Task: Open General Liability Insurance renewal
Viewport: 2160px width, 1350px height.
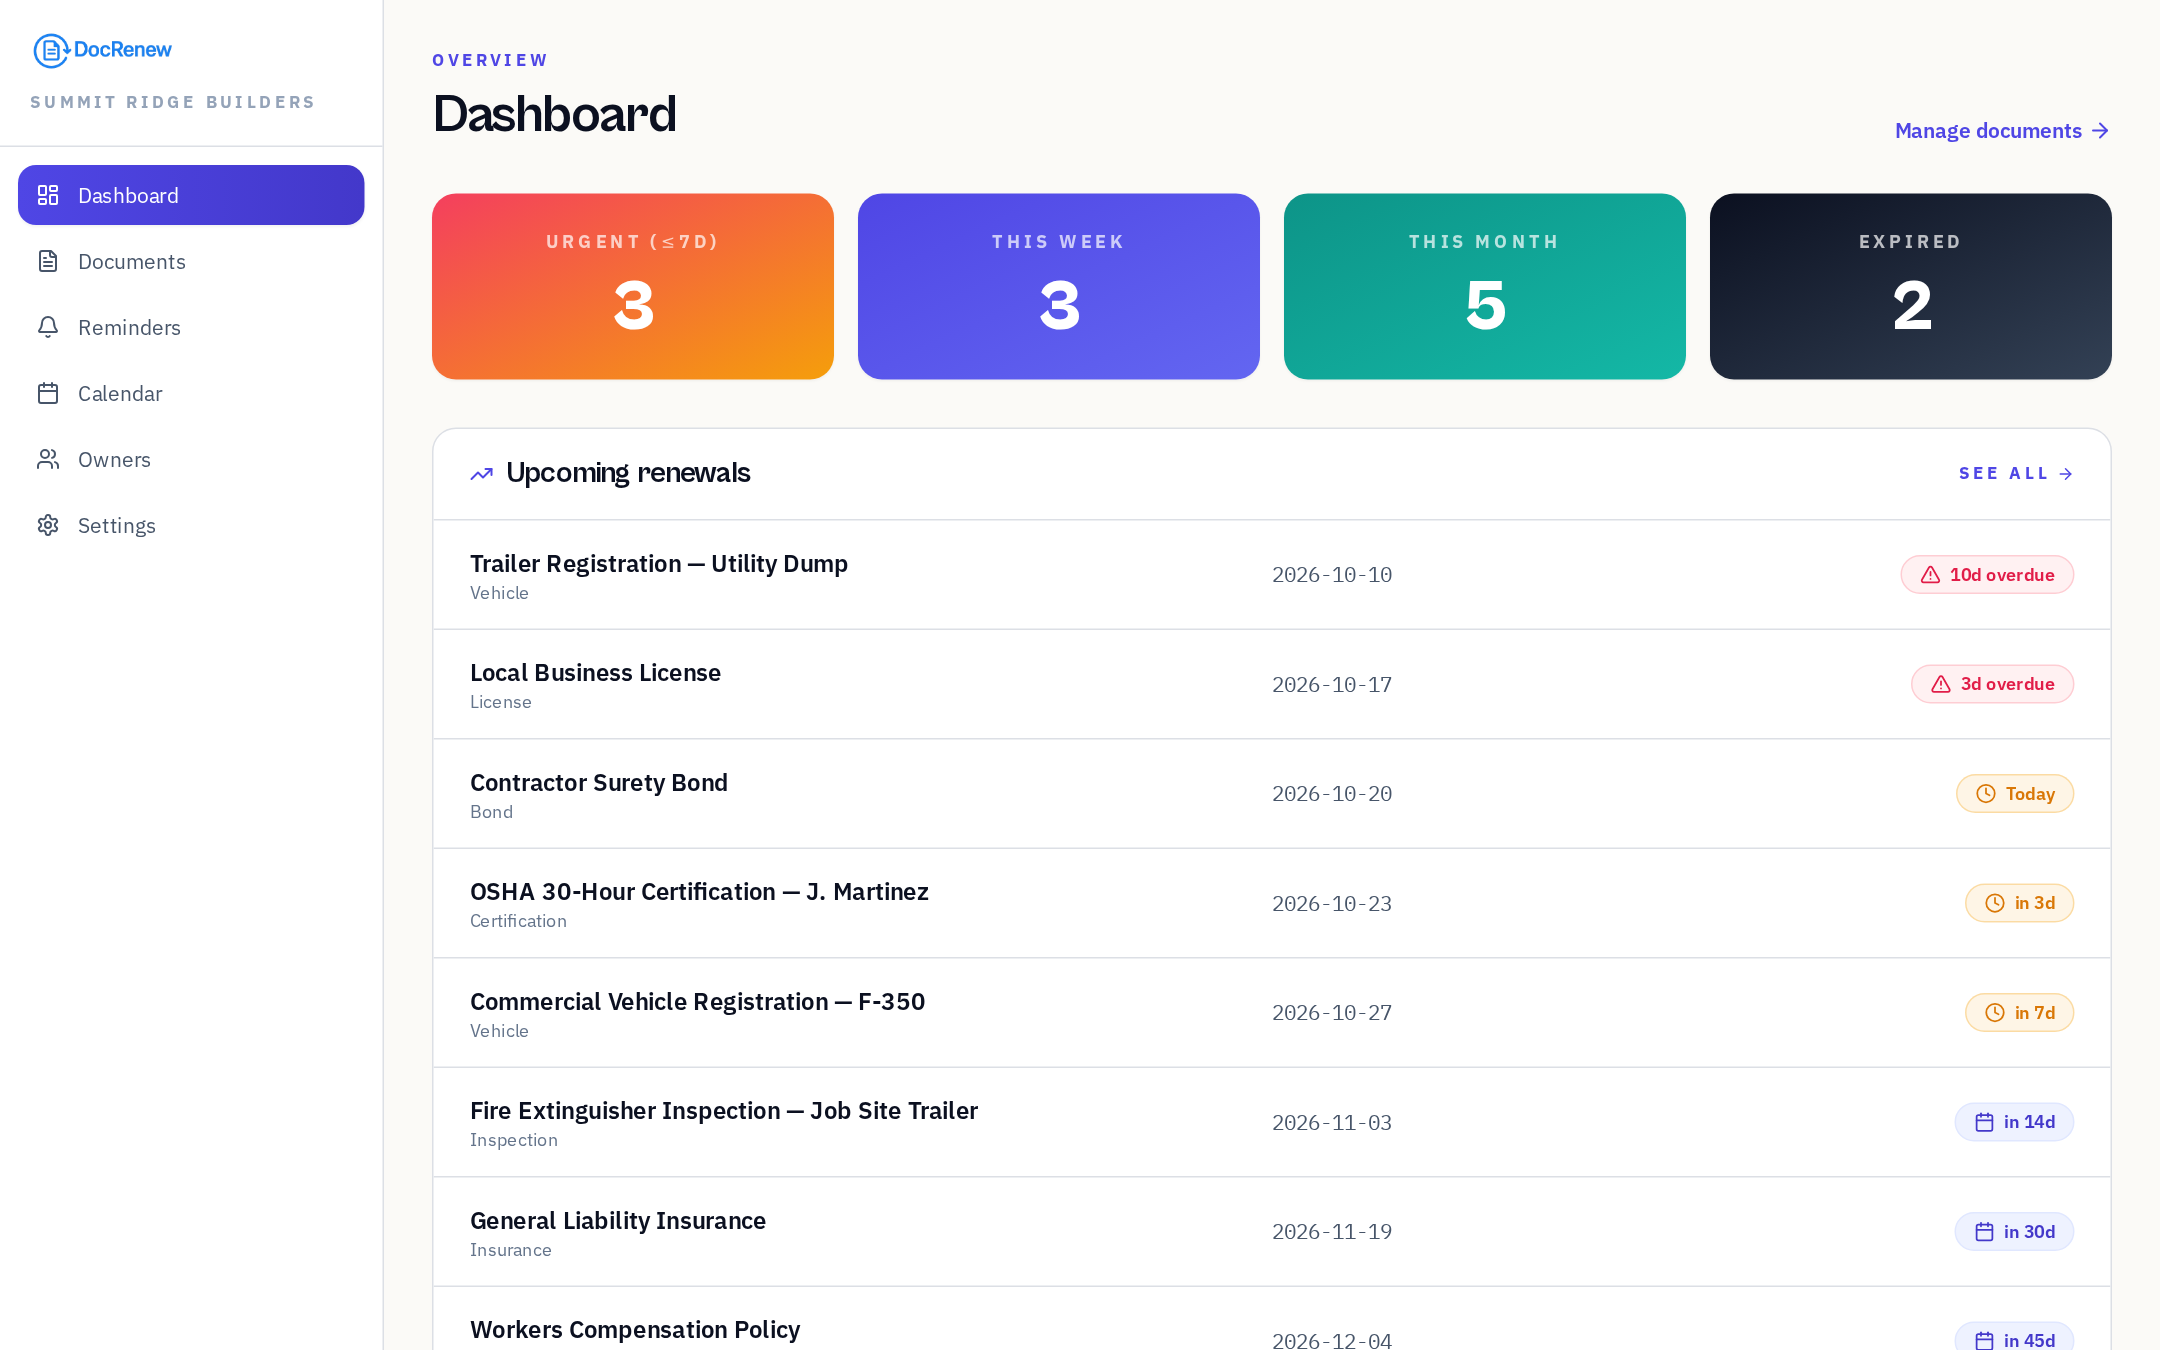Action: click(1271, 1232)
